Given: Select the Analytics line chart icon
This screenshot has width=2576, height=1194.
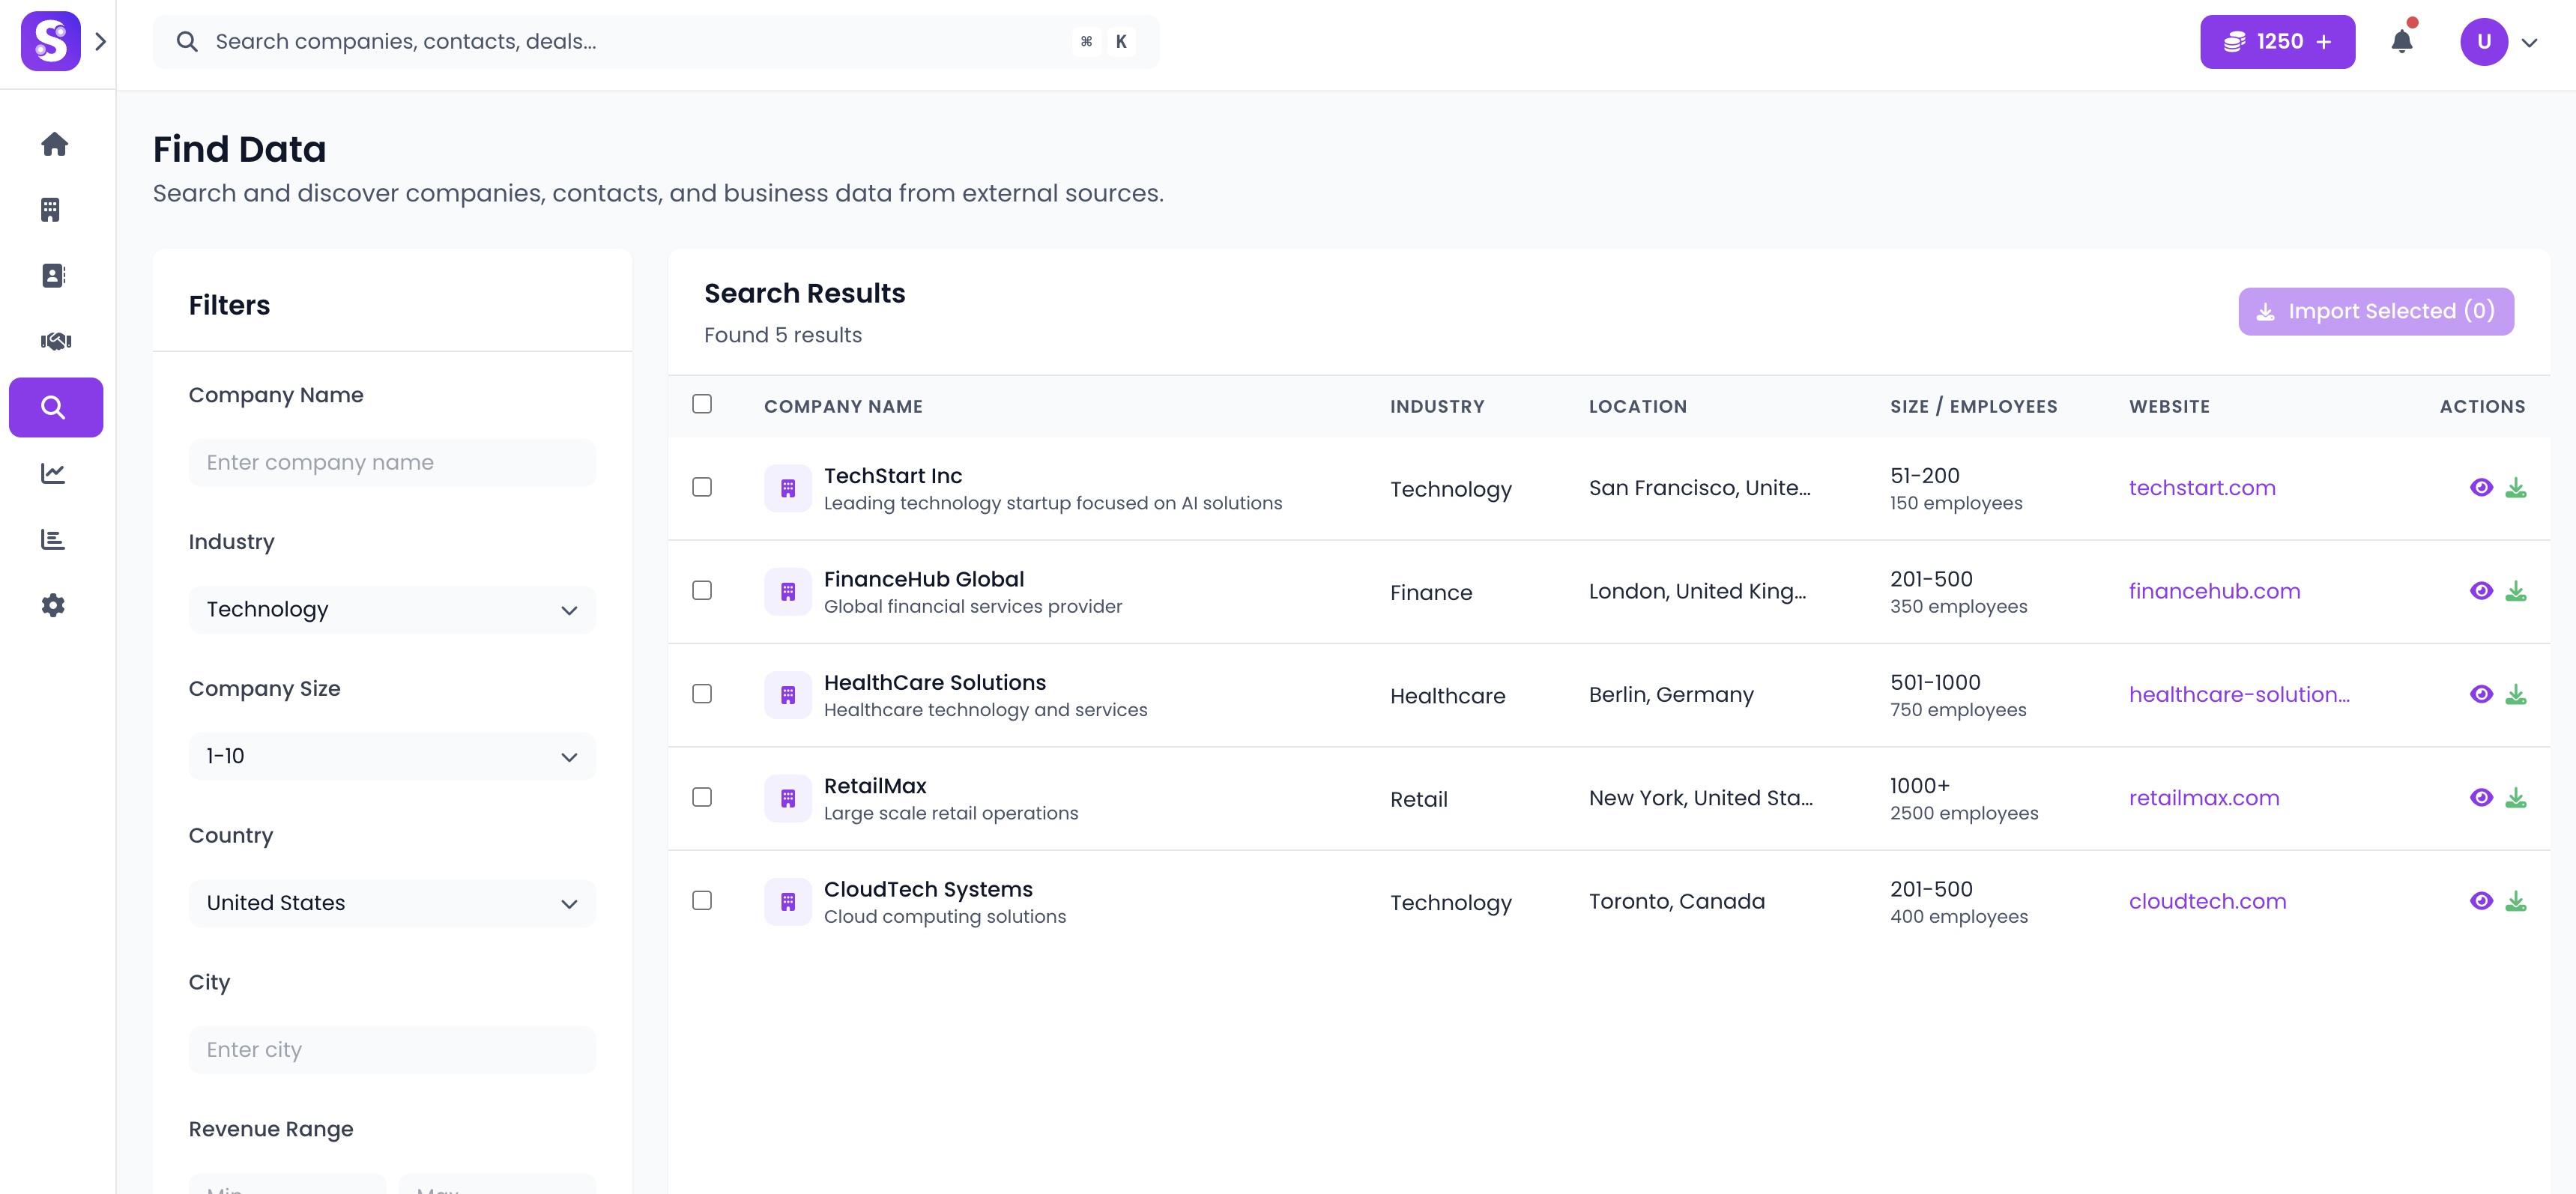Looking at the screenshot, I should 55,473.
